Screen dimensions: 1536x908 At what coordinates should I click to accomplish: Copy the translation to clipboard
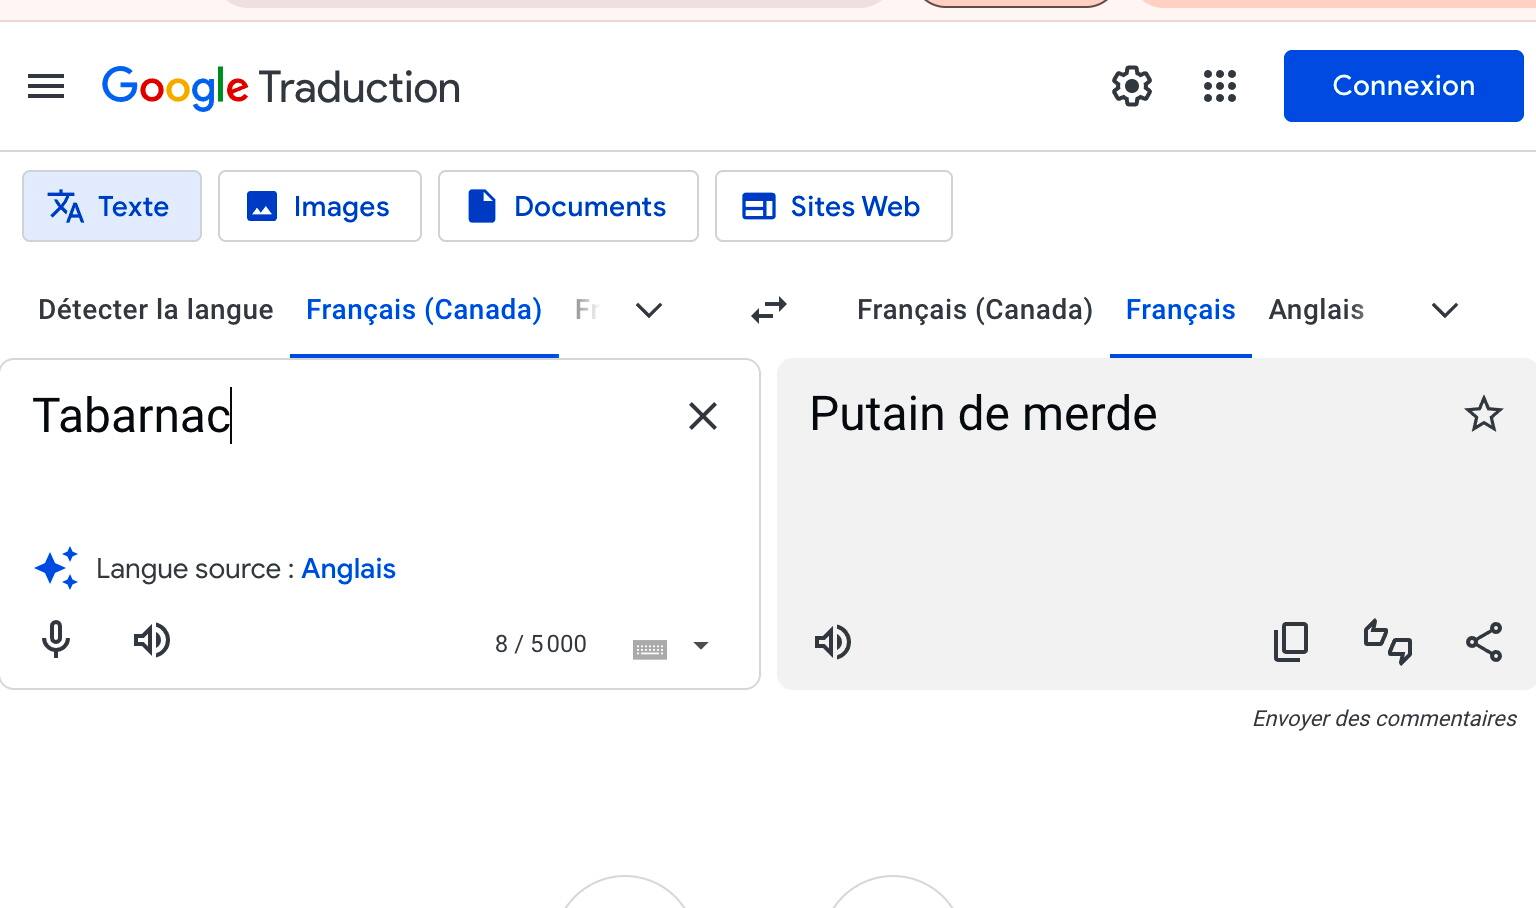tap(1291, 642)
